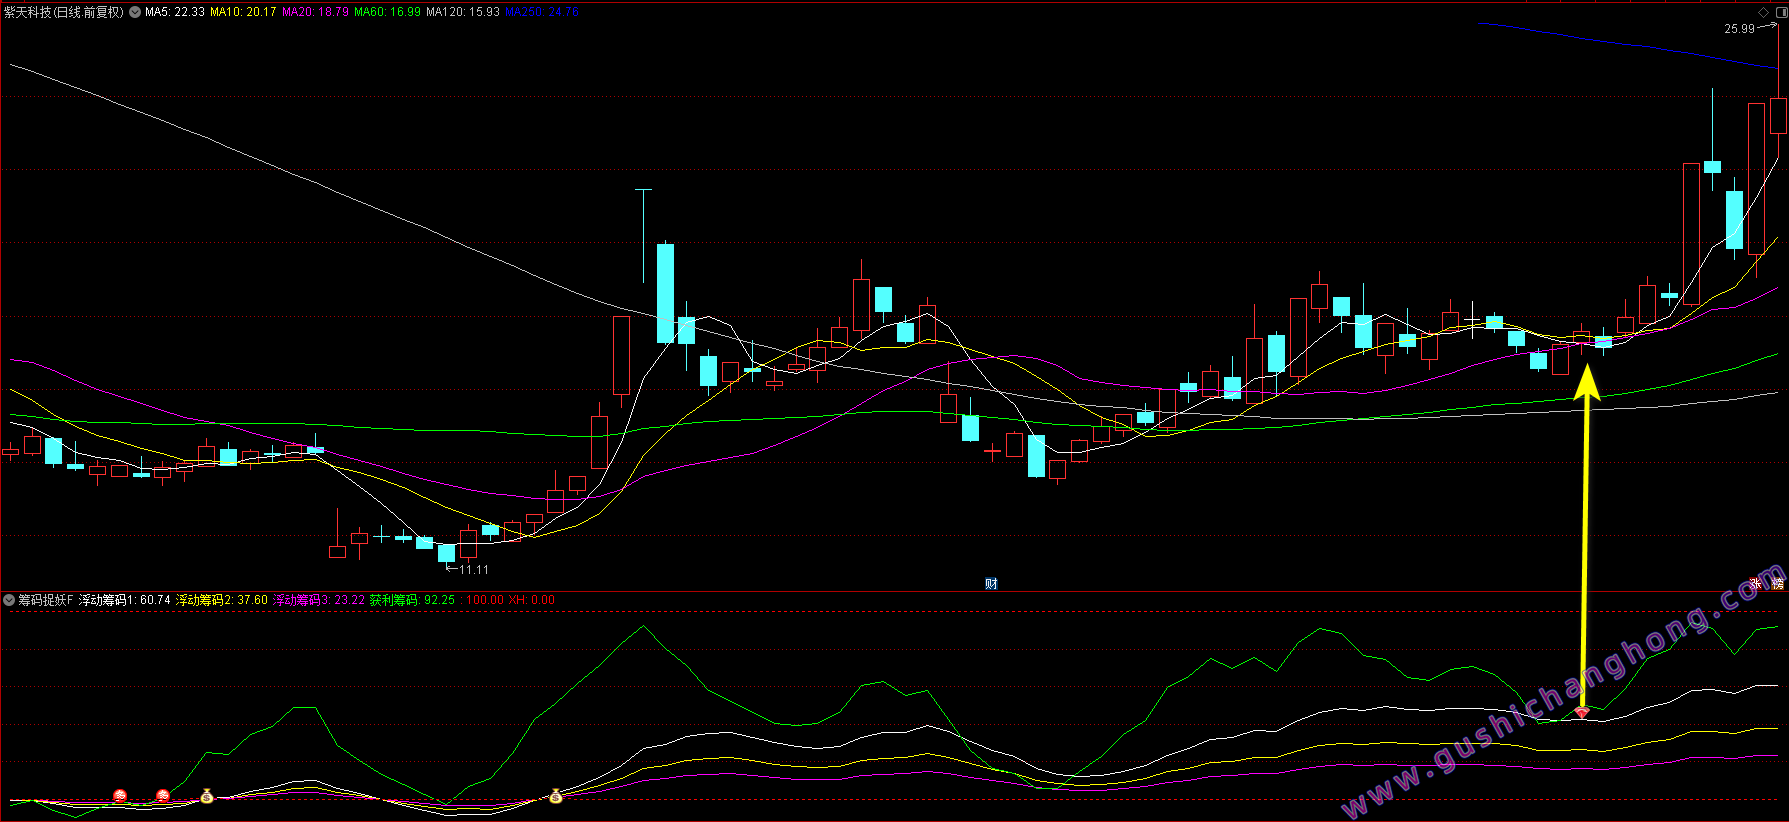This screenshot has width=1789, height=822.
Task: Click the 11.11 low price label
Action: (x=474, y=569)
